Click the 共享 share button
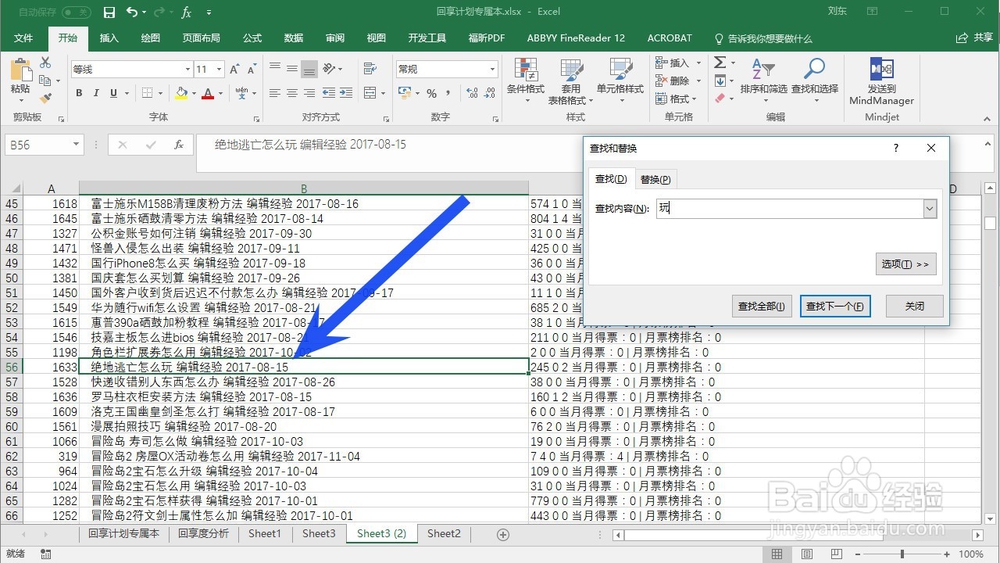The image size is (1000, 563). 974,38
